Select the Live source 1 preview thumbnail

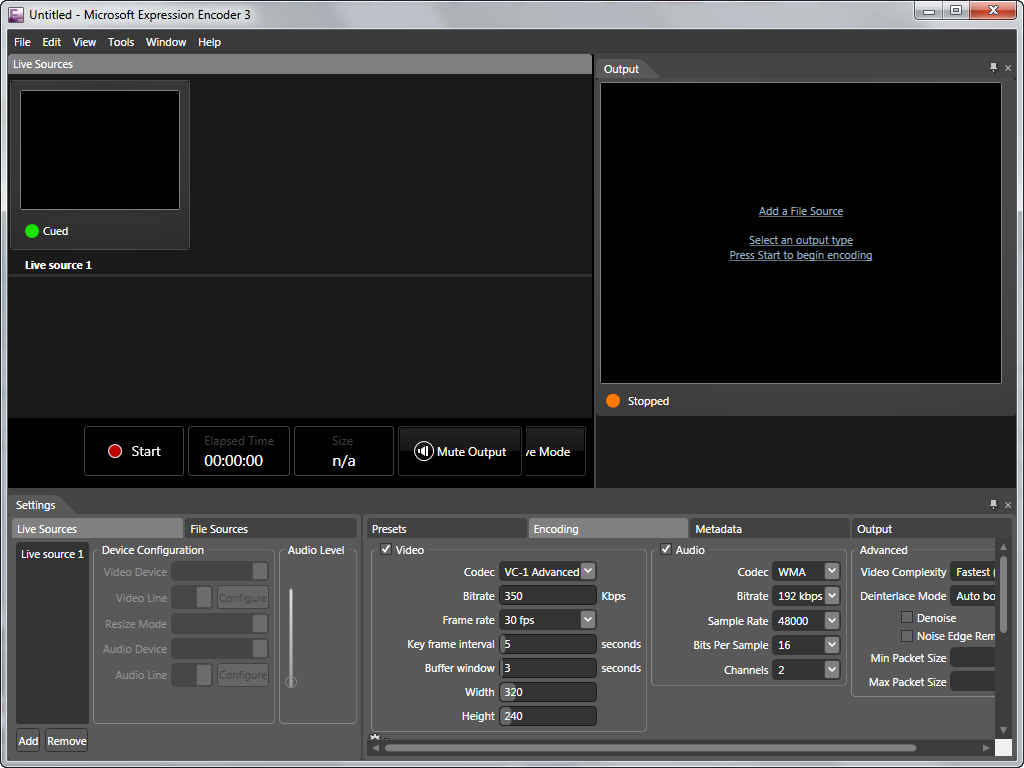100,150
